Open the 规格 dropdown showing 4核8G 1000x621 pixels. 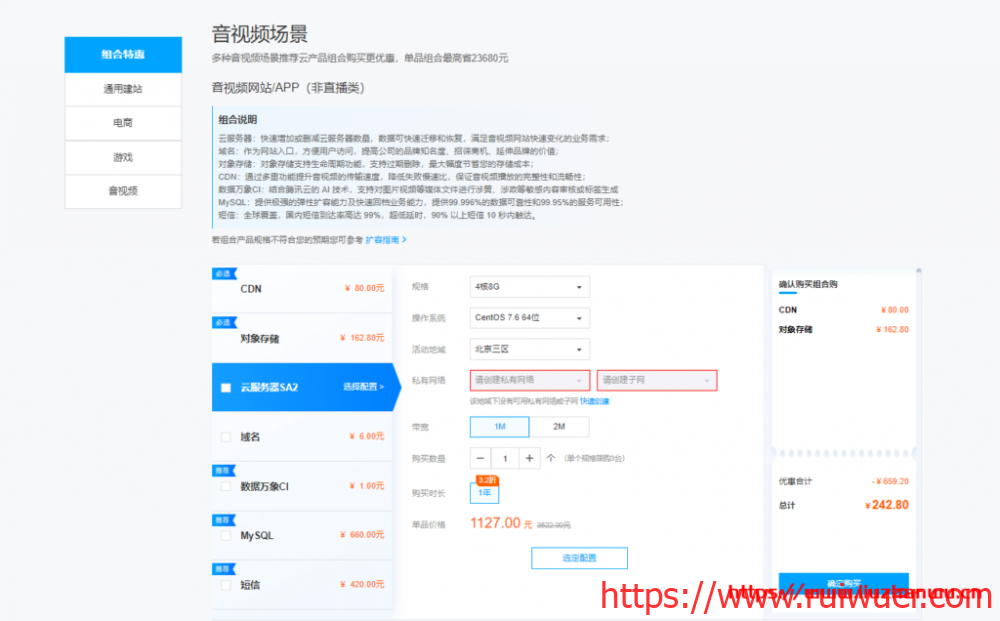click(x=529, y=287)
